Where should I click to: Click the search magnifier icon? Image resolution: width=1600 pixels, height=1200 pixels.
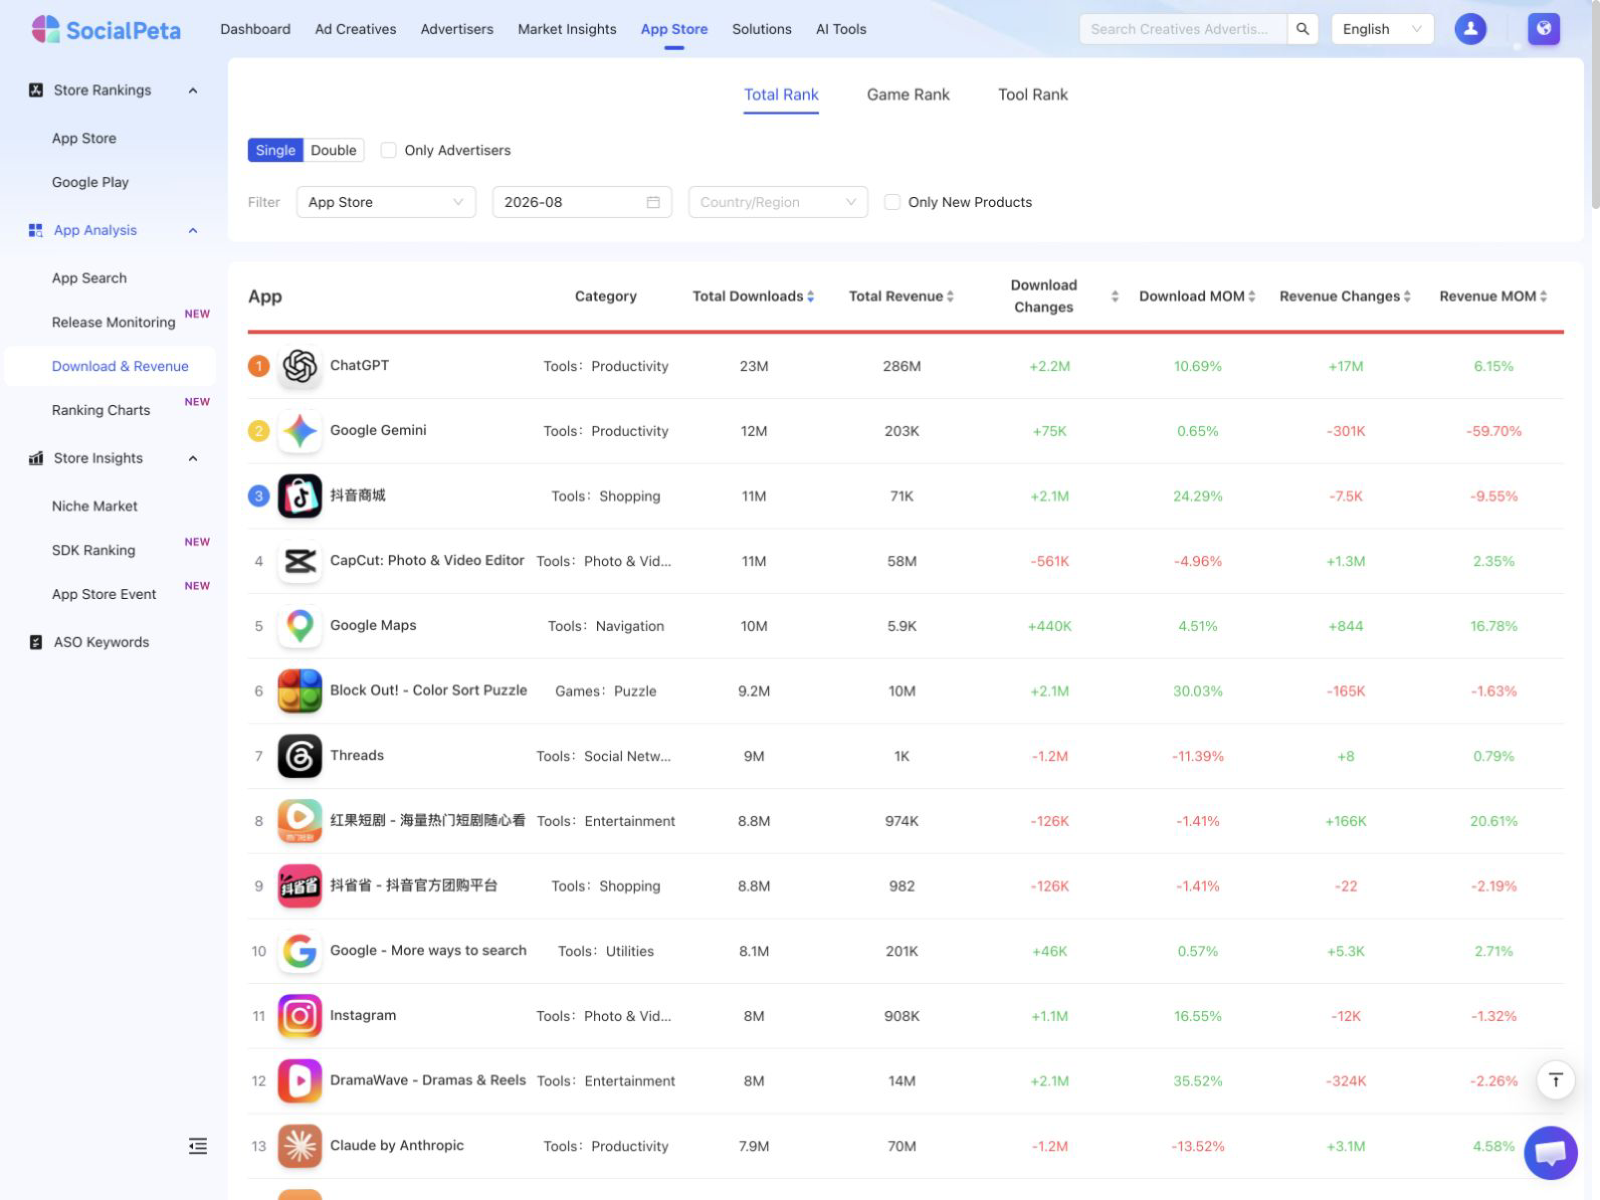[1302, 29]
